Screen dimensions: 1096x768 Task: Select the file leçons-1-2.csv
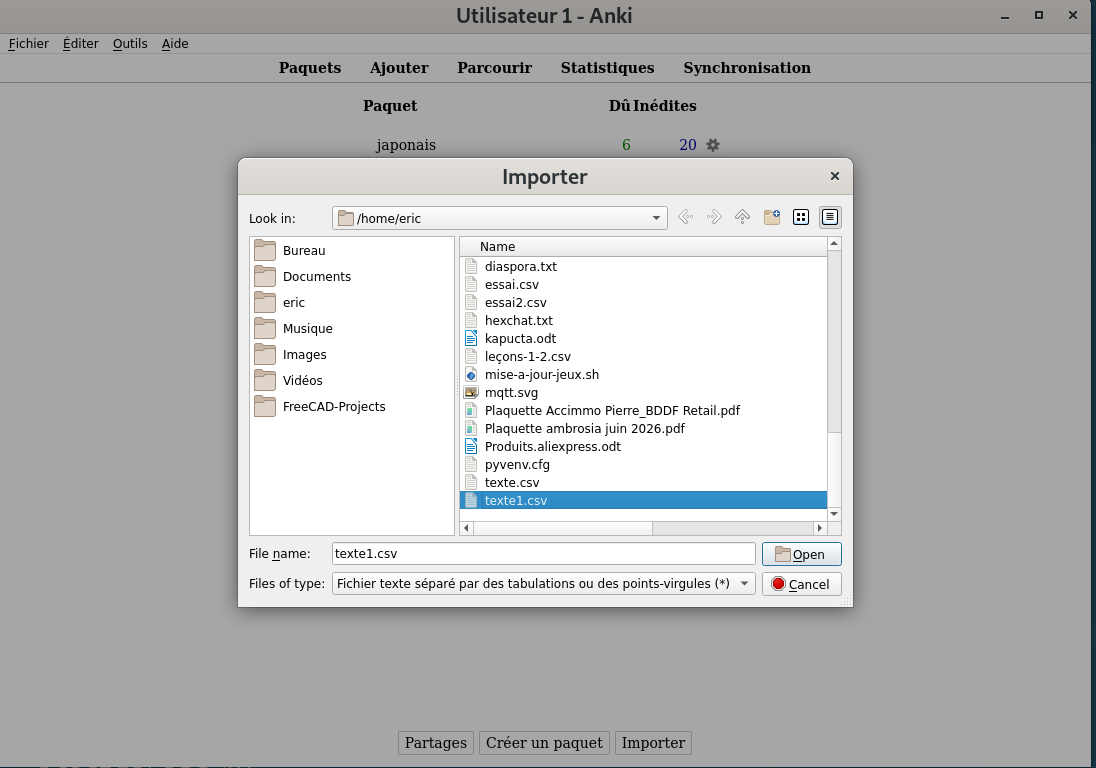(x=528, y=356)
